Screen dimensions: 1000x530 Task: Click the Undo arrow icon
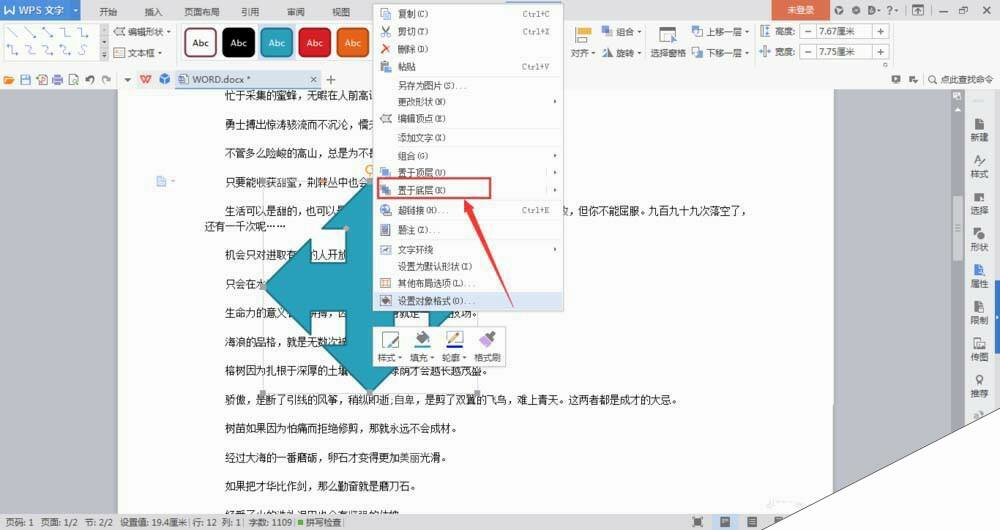[90, 80]
